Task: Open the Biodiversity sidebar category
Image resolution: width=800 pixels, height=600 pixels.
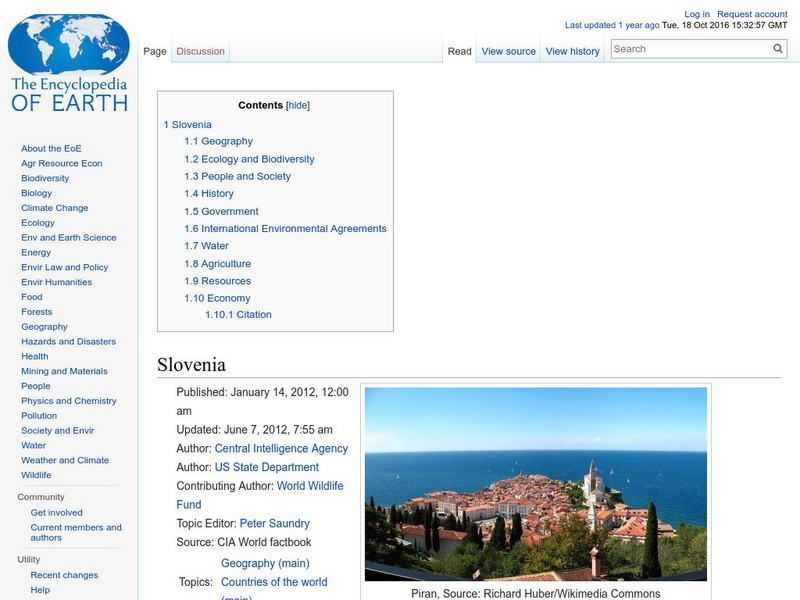Action: pos(44,178)
